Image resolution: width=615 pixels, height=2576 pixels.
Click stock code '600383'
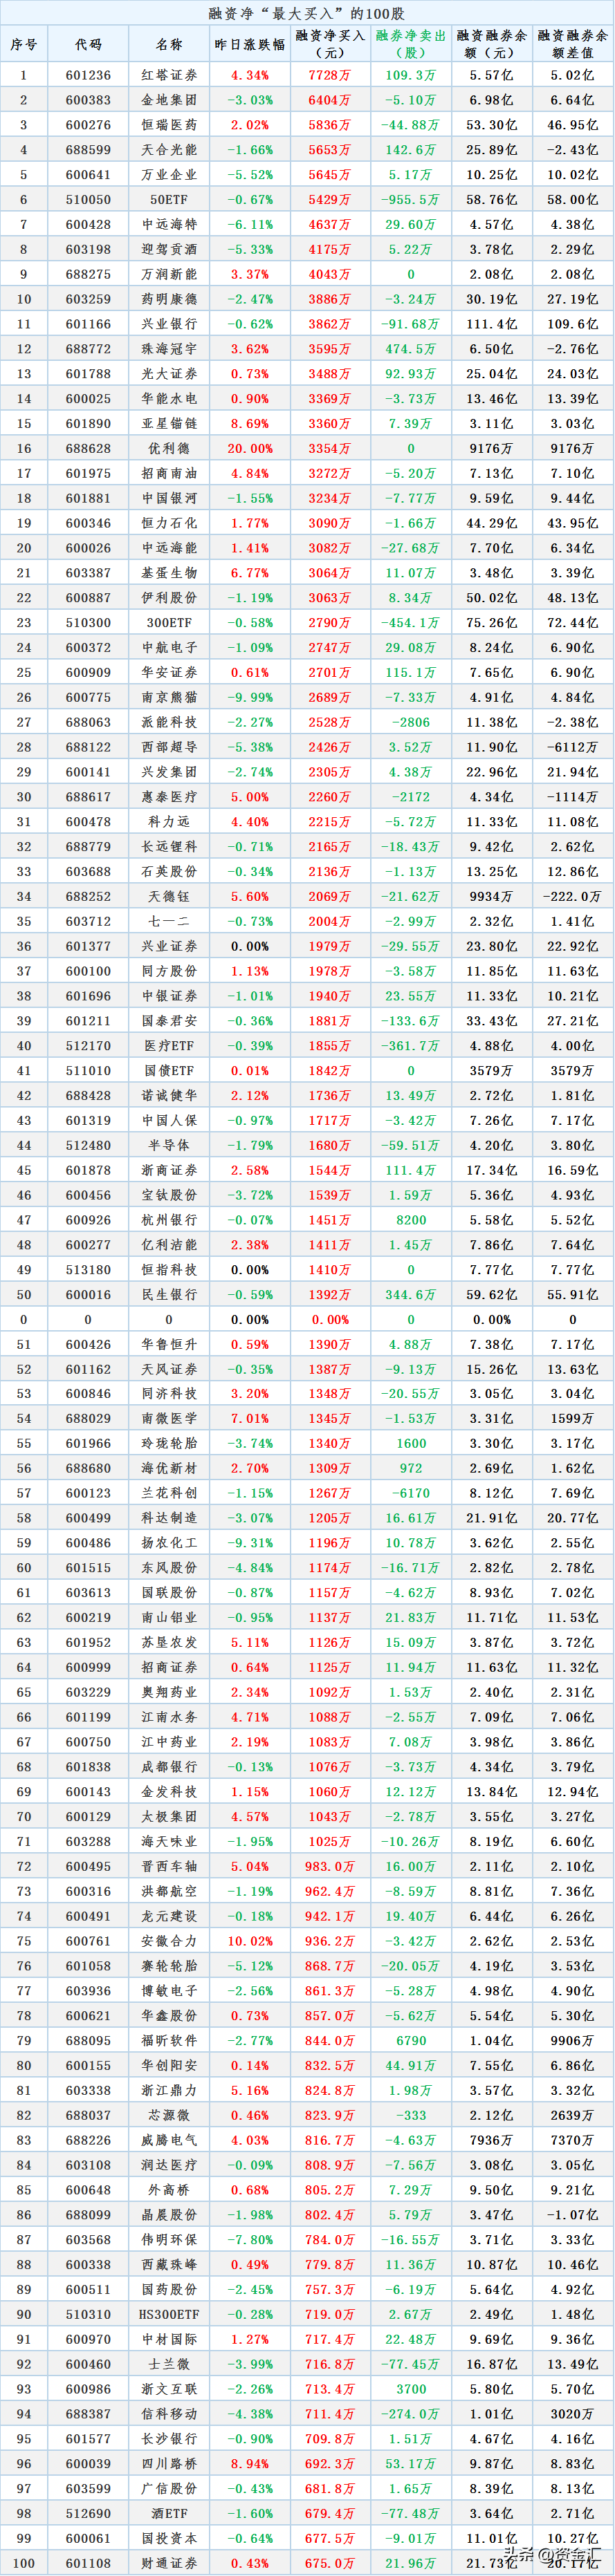pos(89,100)
